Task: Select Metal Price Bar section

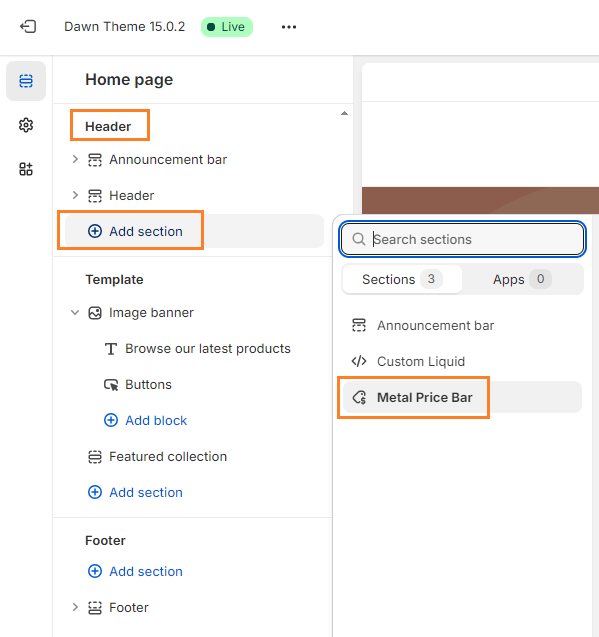Action: (462, 397)
